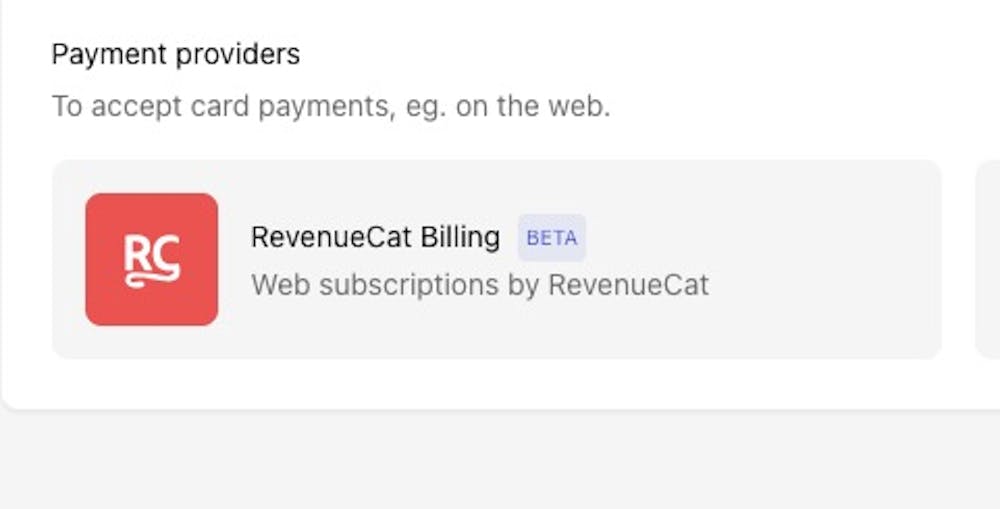The image size is (1000, 509).
Task: Click the "To accept card payments" description text
Action: pos(330,106)
